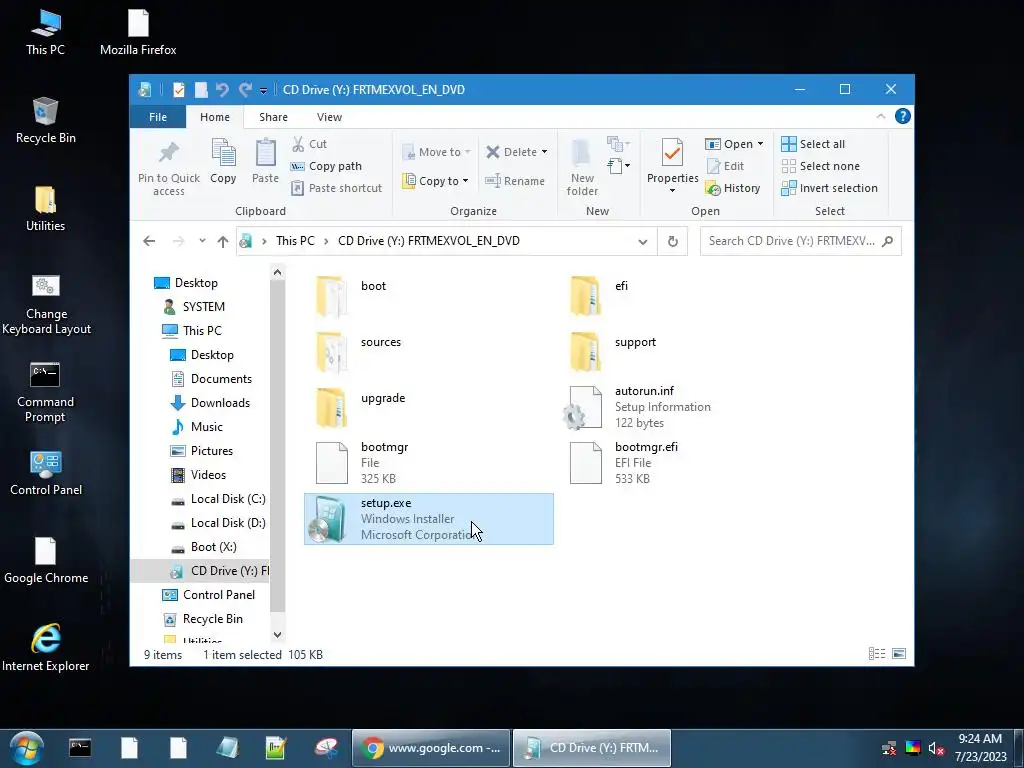This screenshot has height=768, width=1024.
Task: Select the autorun.inf file
Action: 637,407
